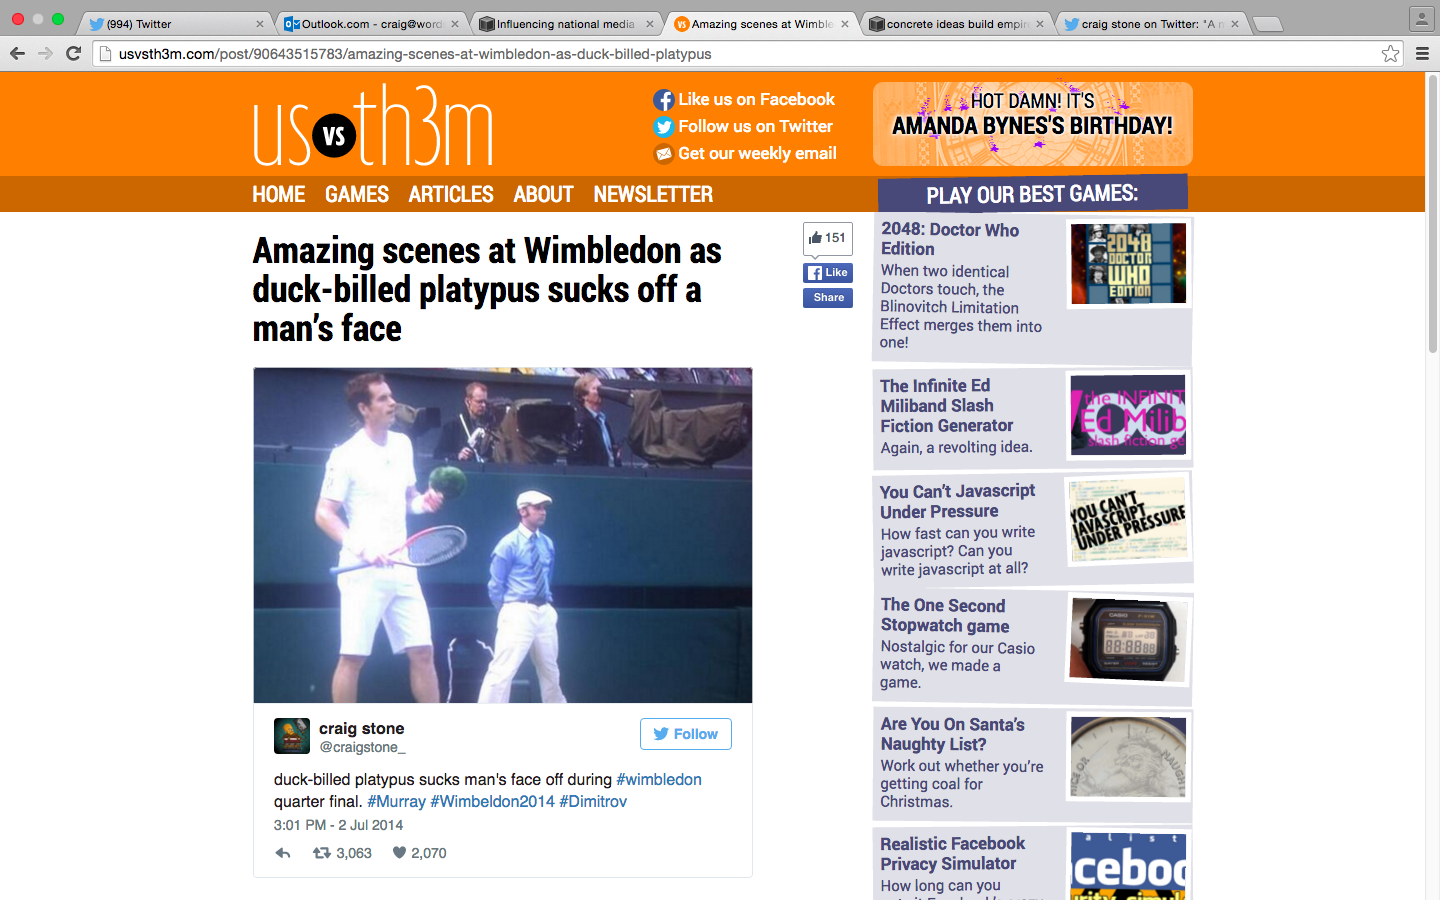Screen dimensions: 1440x900
Task: Open the Are You On Santa's Naughty List link
Action: [953, 734]
